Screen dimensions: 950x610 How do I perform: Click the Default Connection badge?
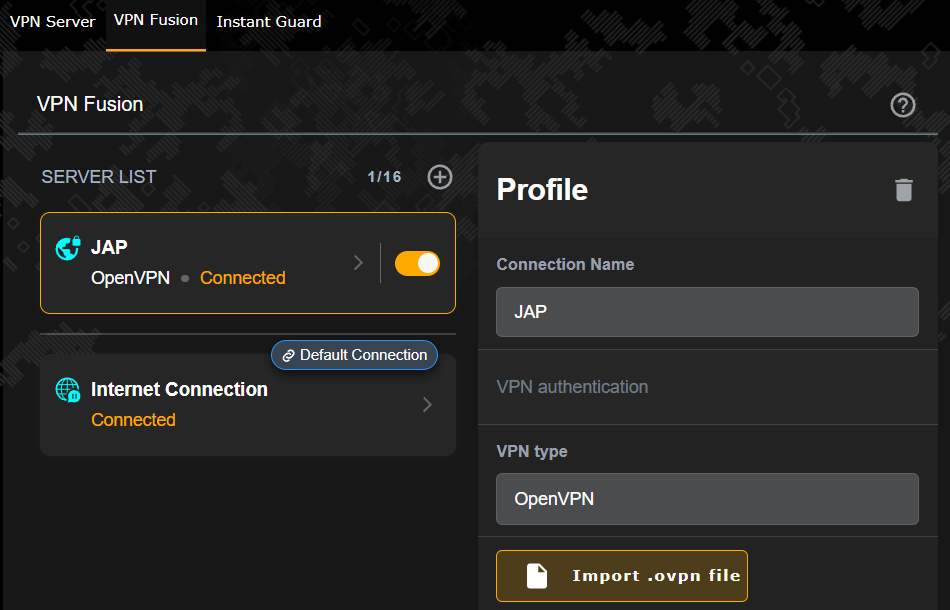(x=354, y=355)
